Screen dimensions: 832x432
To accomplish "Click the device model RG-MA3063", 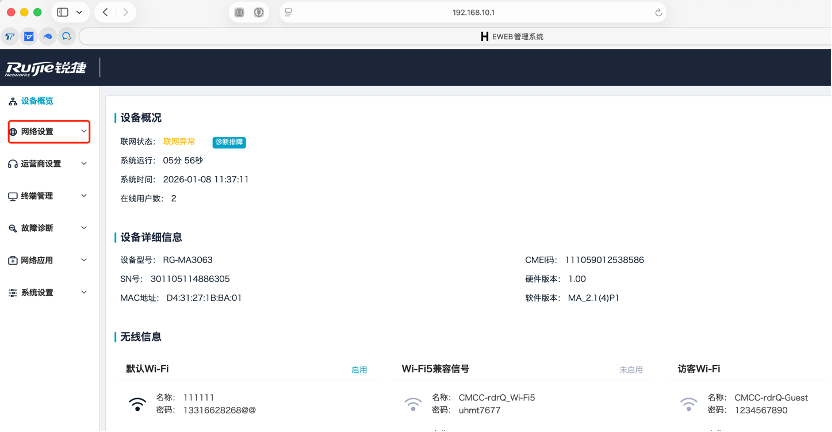I will pyautogui.click(x=188, y=260).
